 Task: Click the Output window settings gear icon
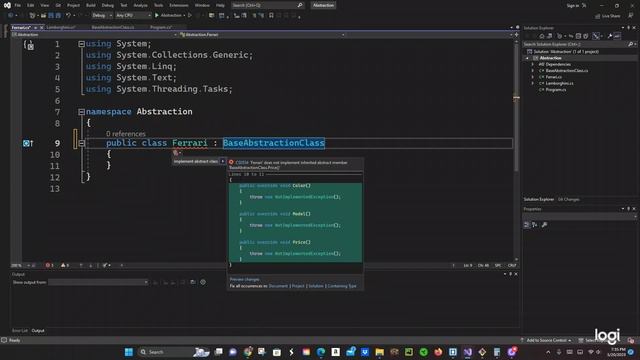pos(203,282)
